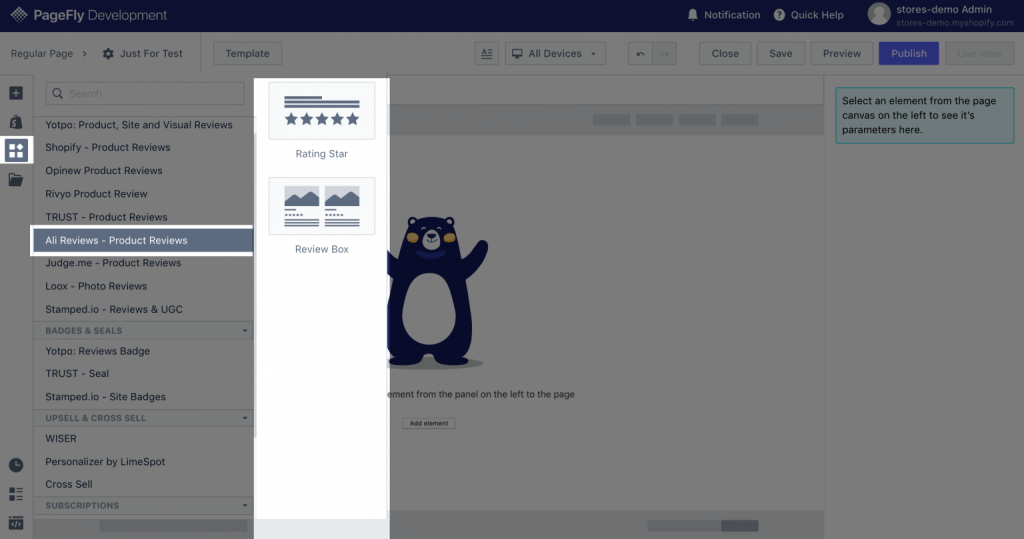Screen dimensions: 1024x539
Task: Open the saved sections folder icon
Action: [16, 179]
